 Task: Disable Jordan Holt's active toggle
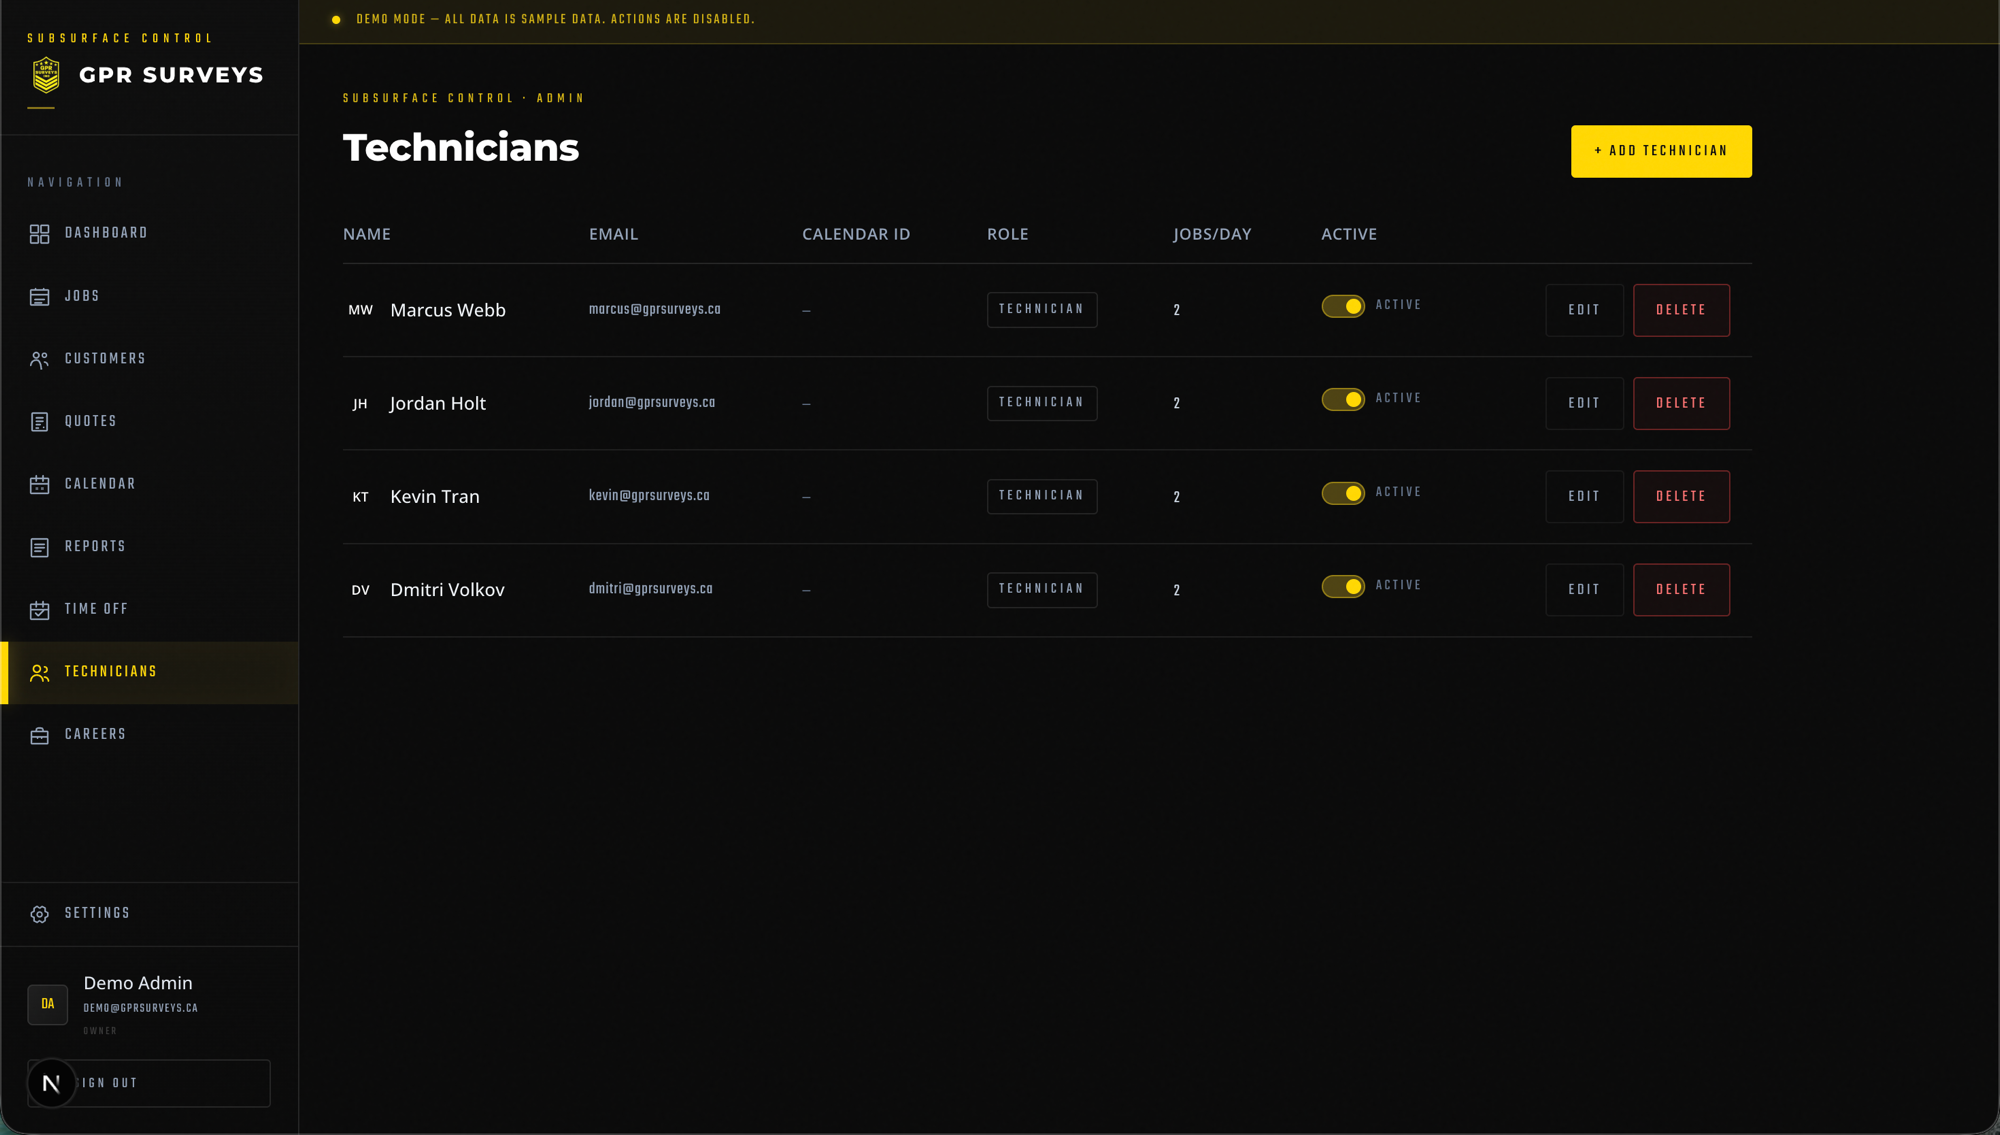pyautogui.click(x=1343, y=400)
